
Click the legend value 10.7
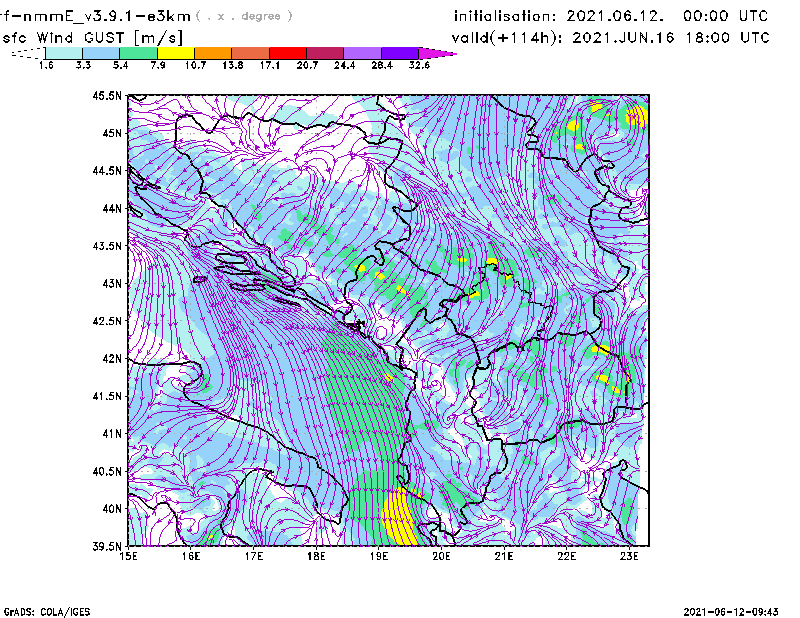(195, 65)
